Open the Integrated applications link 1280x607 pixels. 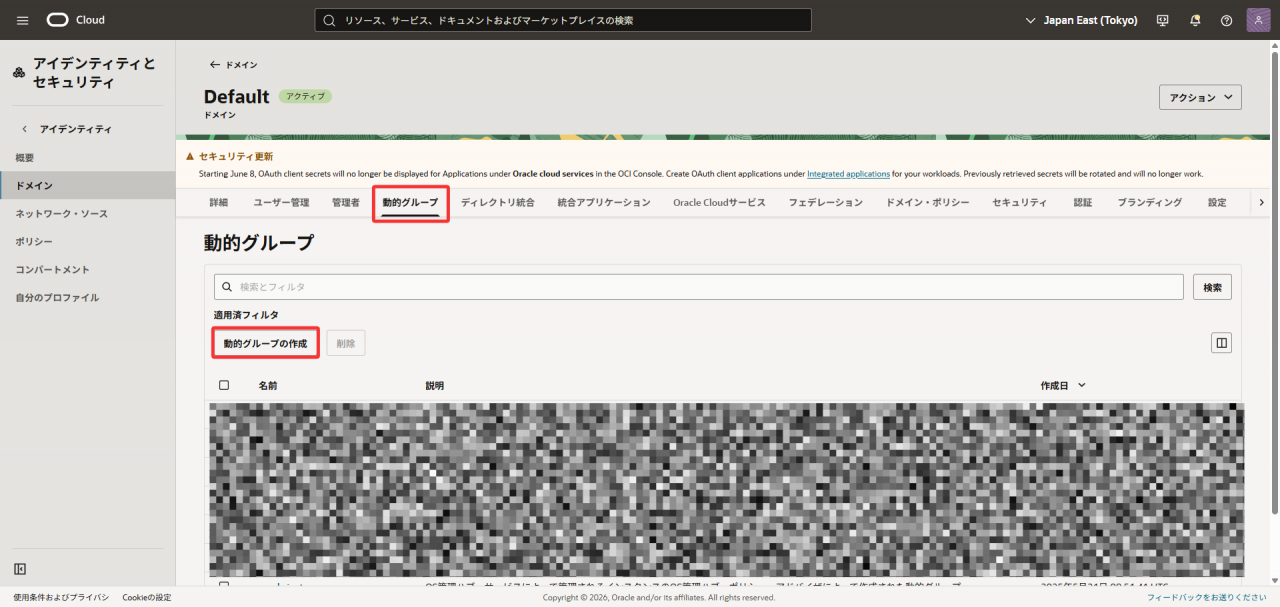[848, 174]
